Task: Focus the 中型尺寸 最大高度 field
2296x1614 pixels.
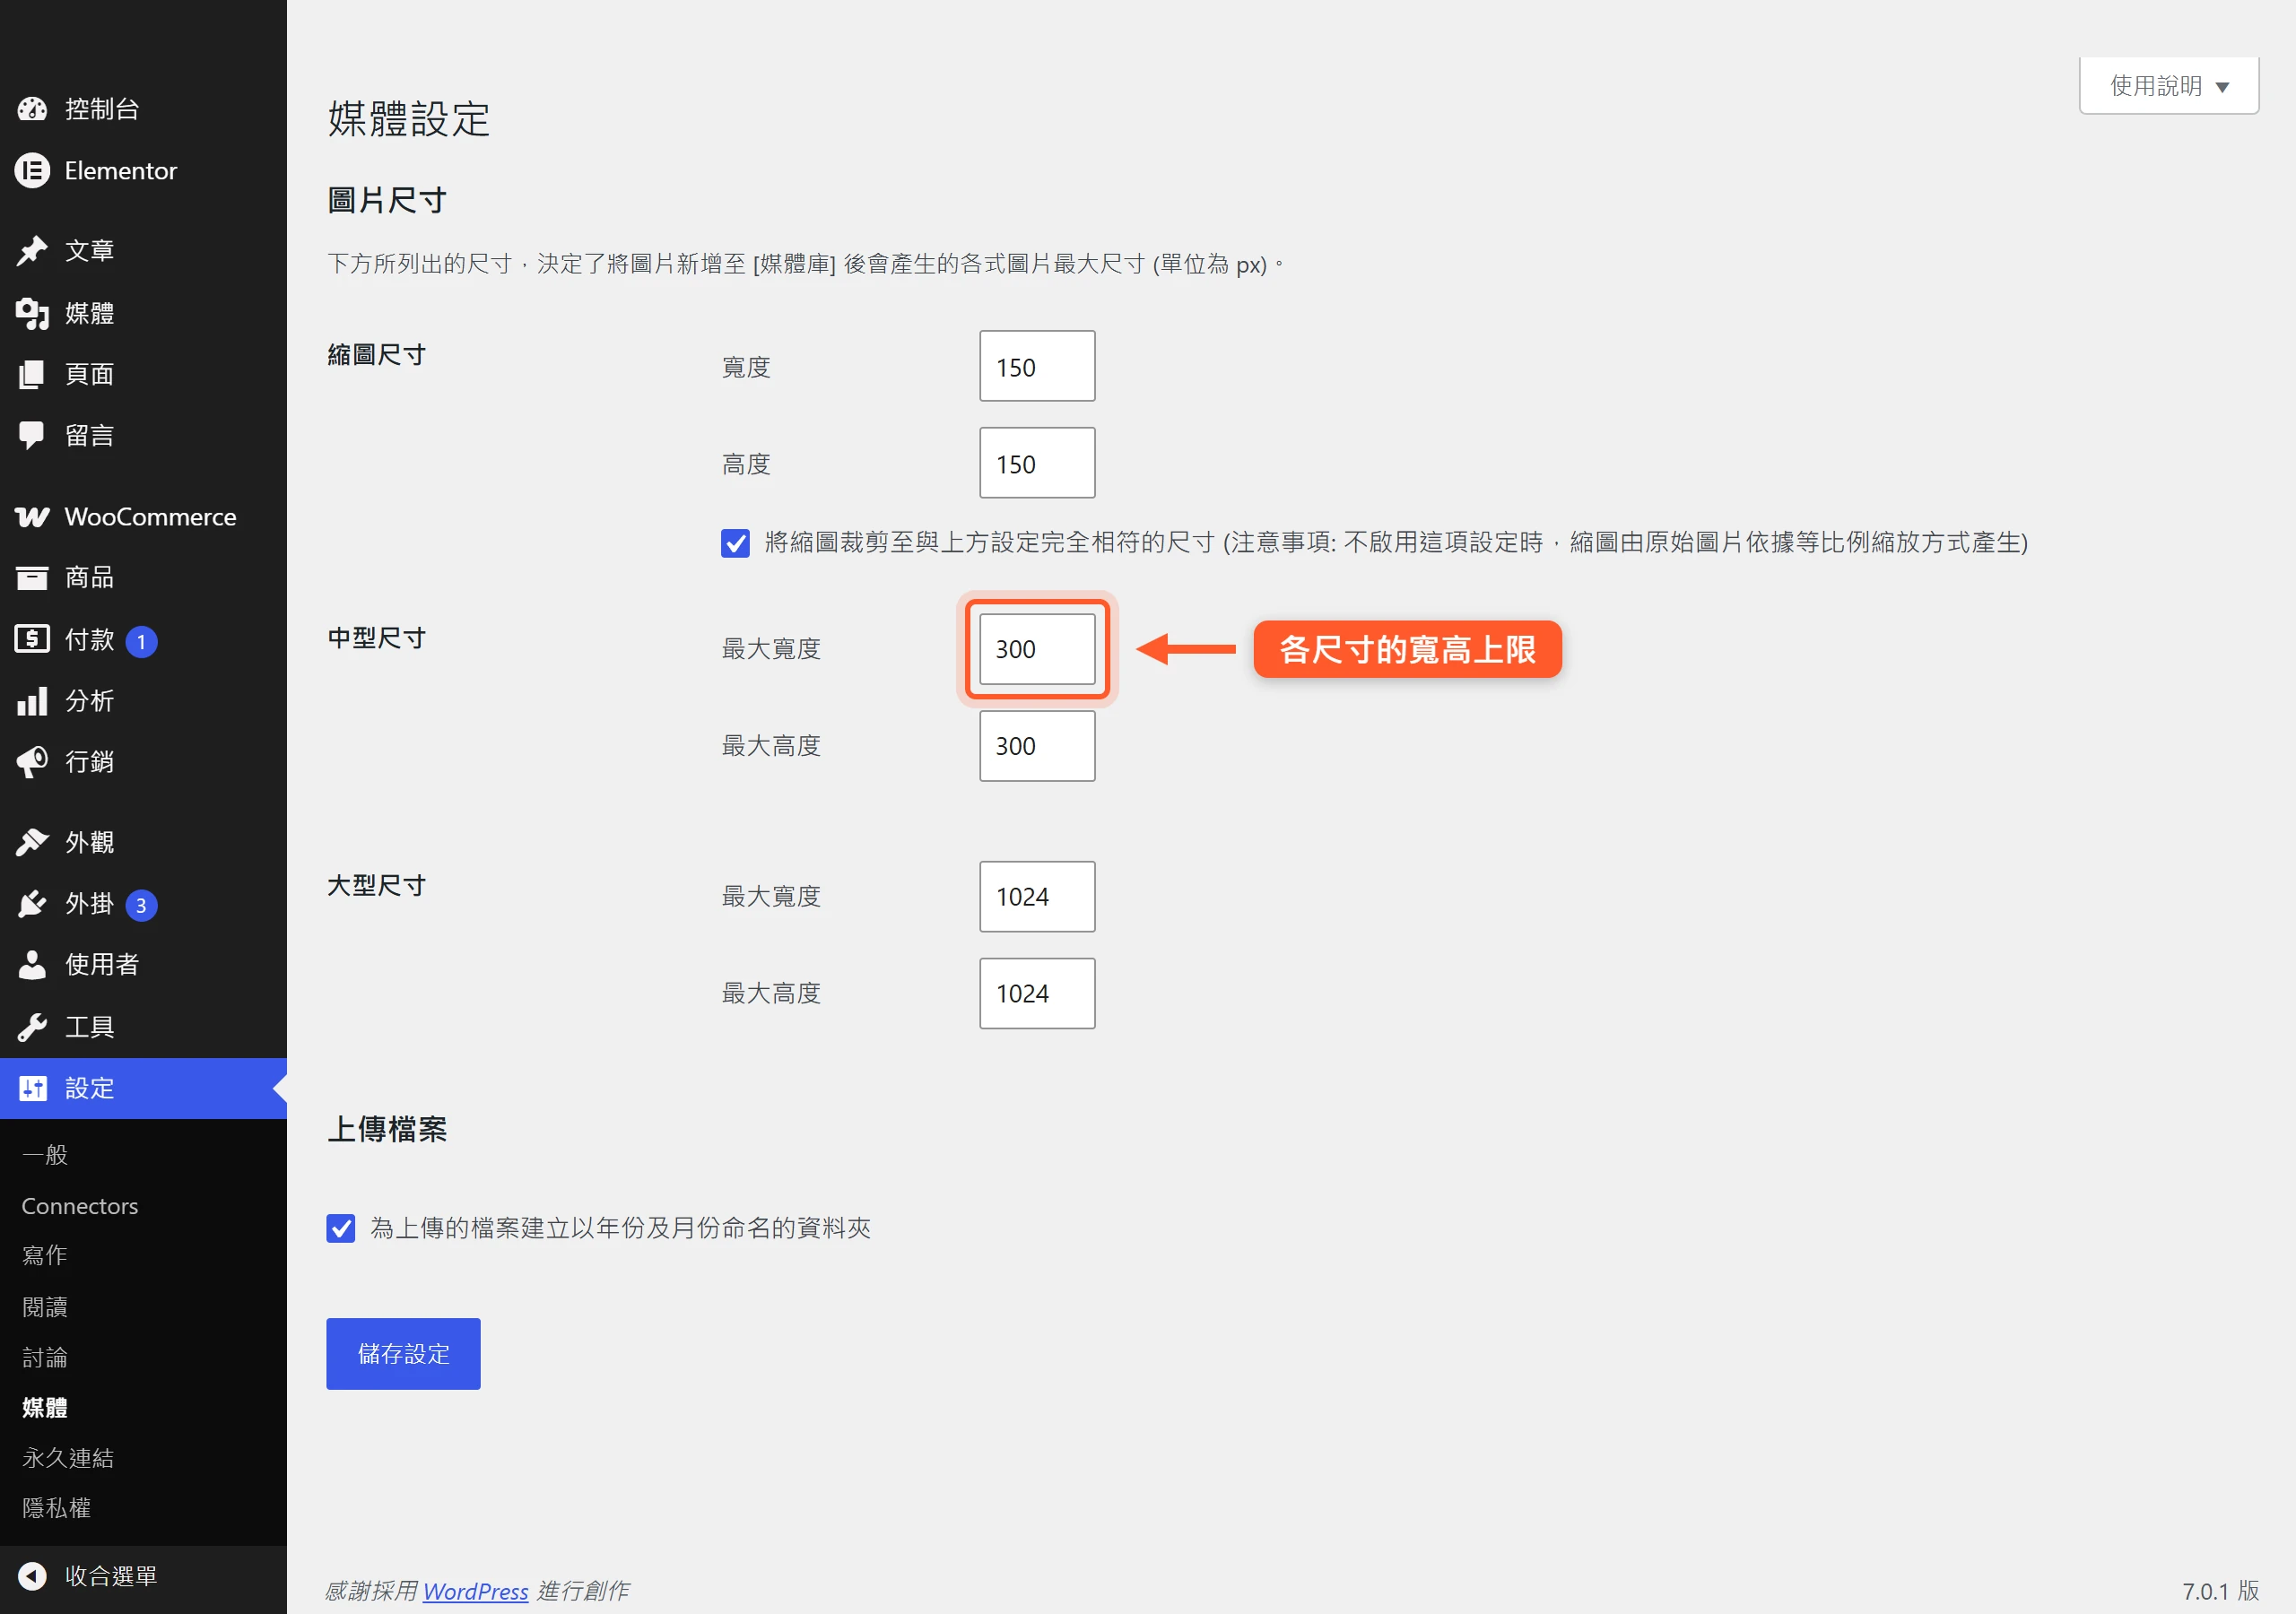Action: pyautogui.click(x=1037, y=746)
